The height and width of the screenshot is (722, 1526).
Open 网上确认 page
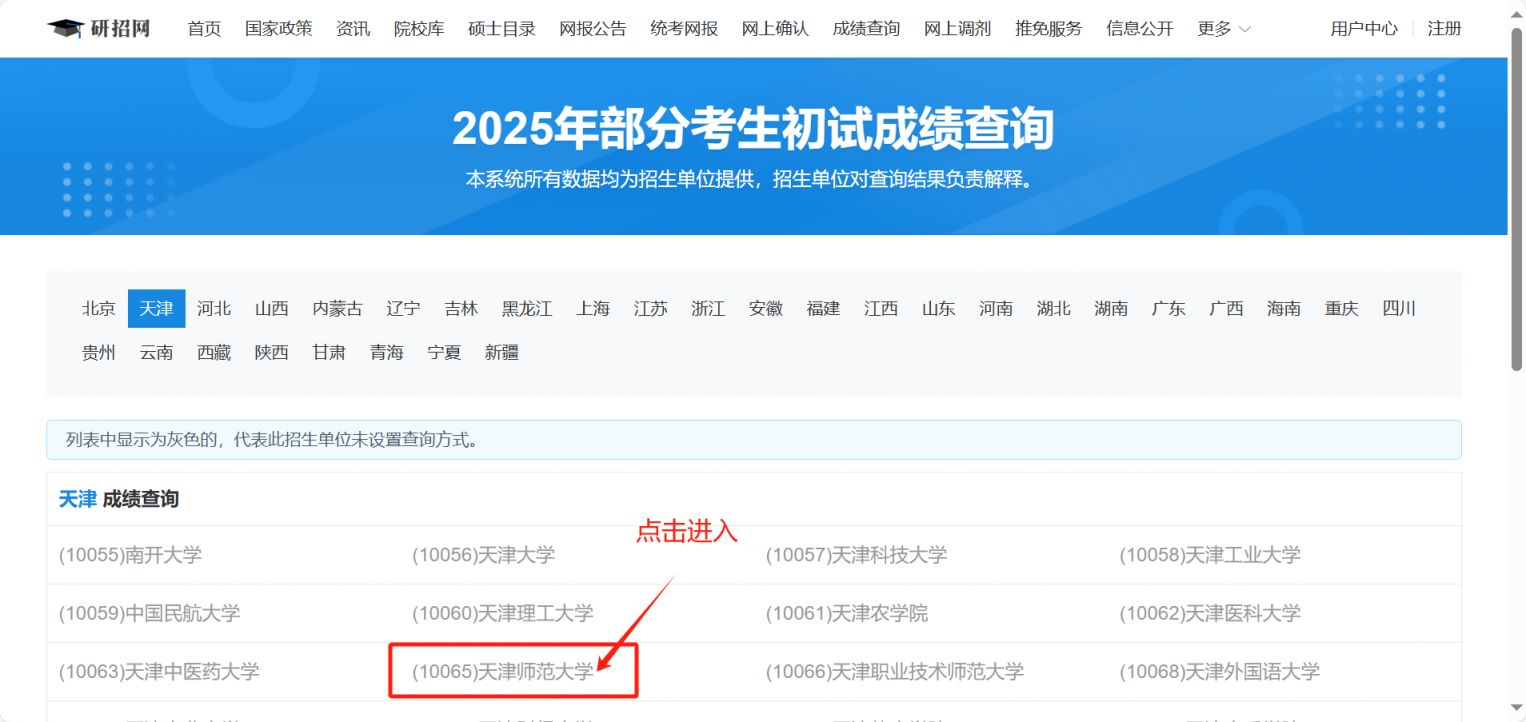coord(775,29)
